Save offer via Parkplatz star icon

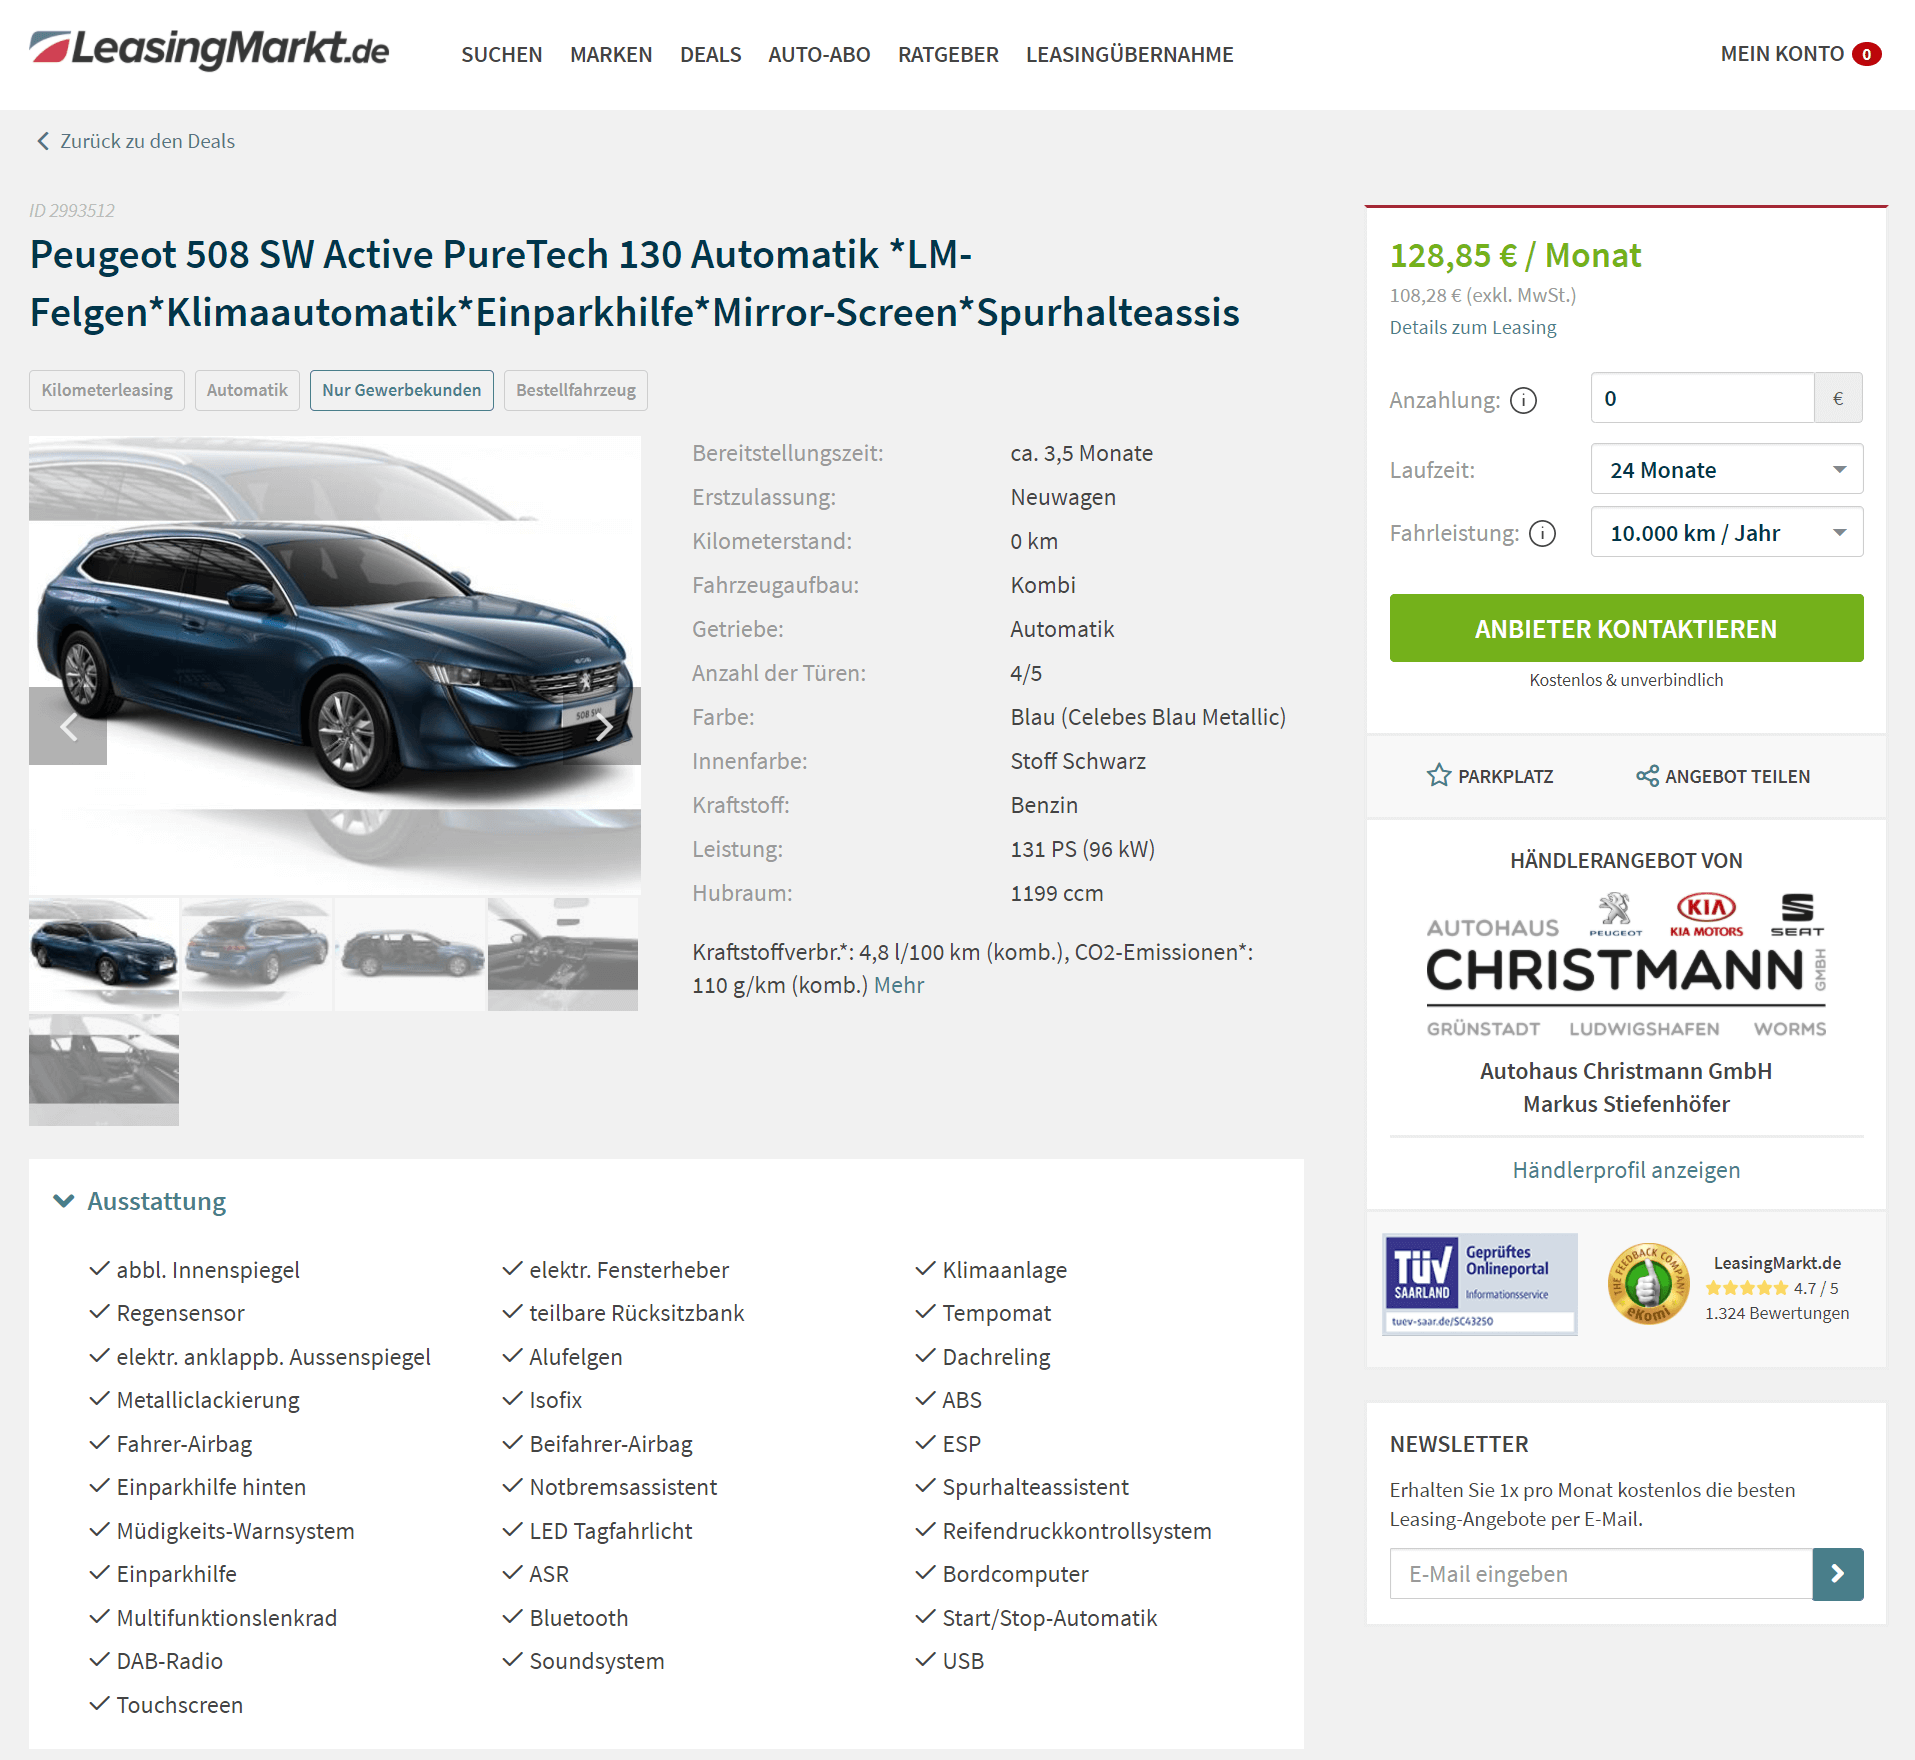pyautogui.click(x=1439, y=776)
